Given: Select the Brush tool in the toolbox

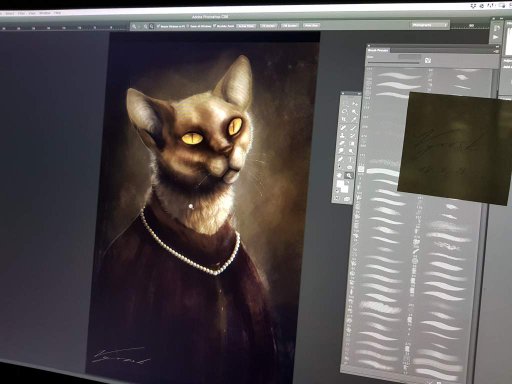Looking at the screenshot, I should tap(354, 128).
